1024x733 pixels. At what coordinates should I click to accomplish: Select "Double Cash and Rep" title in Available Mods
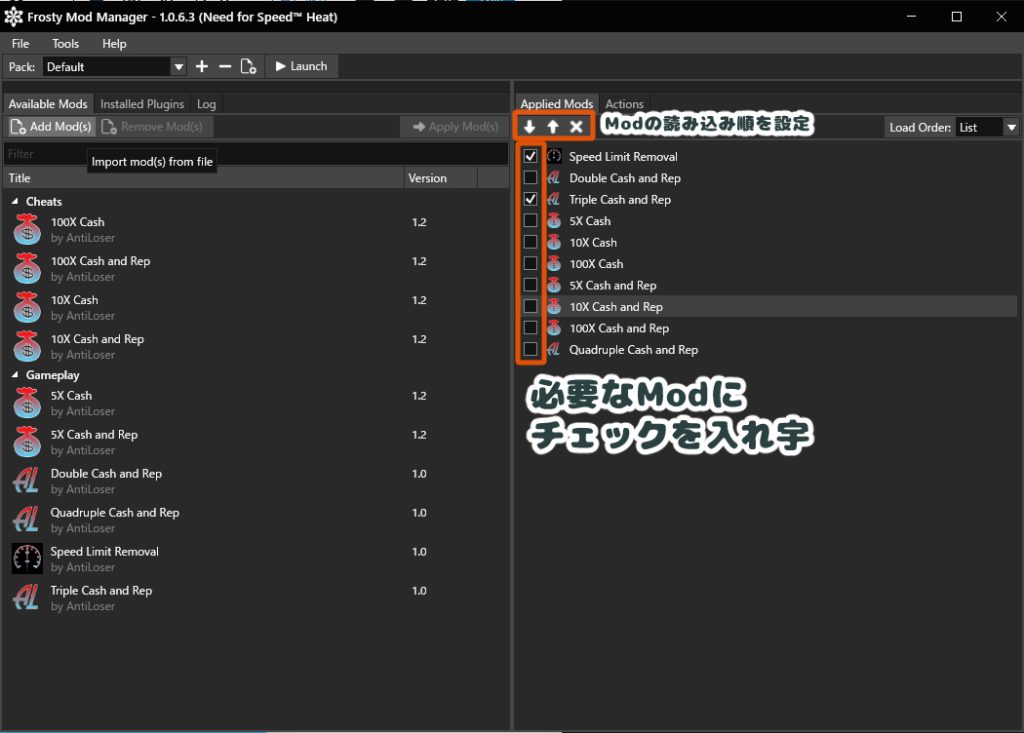tap(106, 474)
